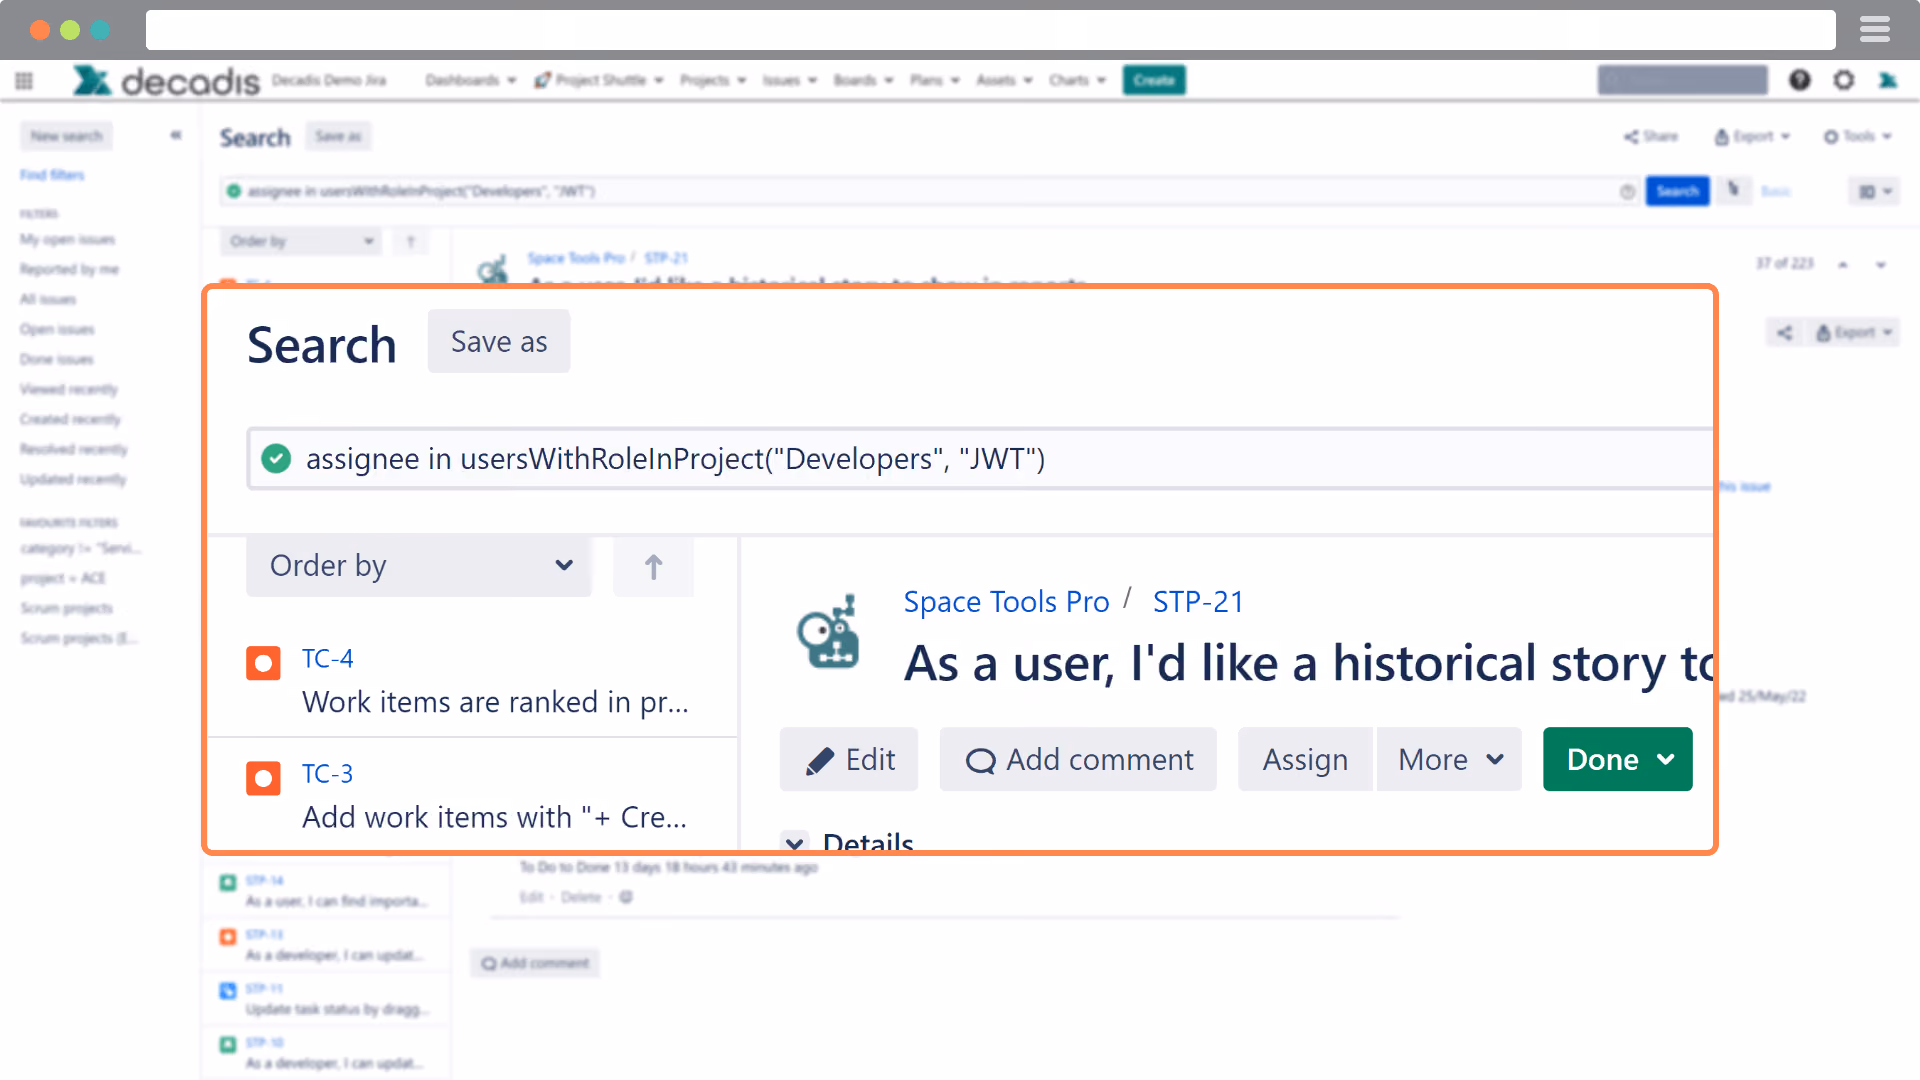Open the Order by dropdown
Image resolution: width=1920 pixels, height=1080 pixels.
click(x=419, y=566)
